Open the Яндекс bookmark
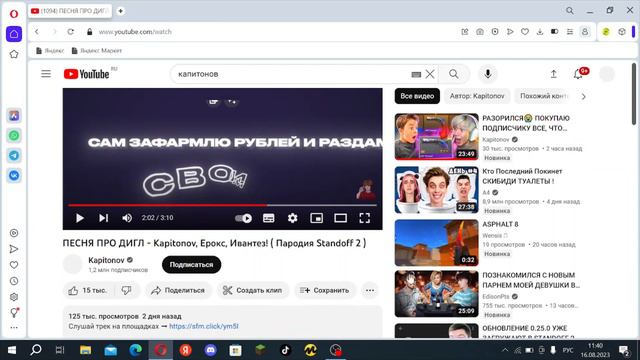This screenshot has height=360, width=640. point(50,51)
